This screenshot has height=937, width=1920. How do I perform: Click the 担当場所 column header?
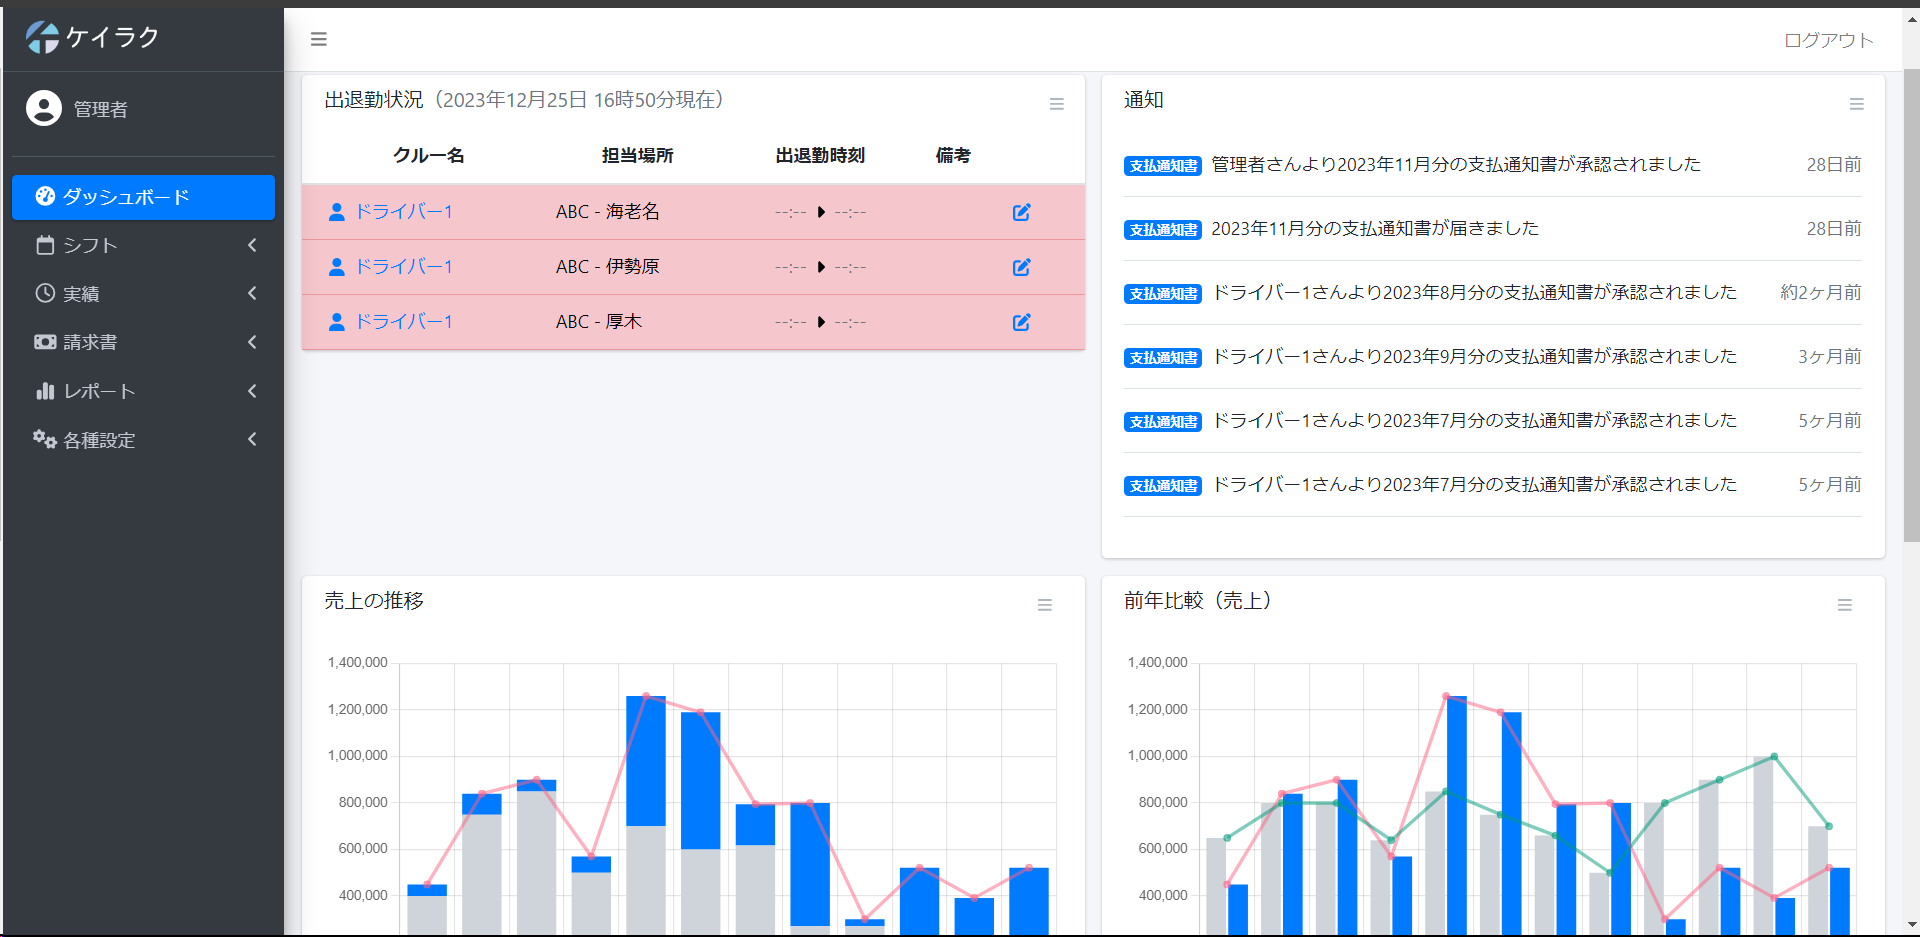point(638,155)
